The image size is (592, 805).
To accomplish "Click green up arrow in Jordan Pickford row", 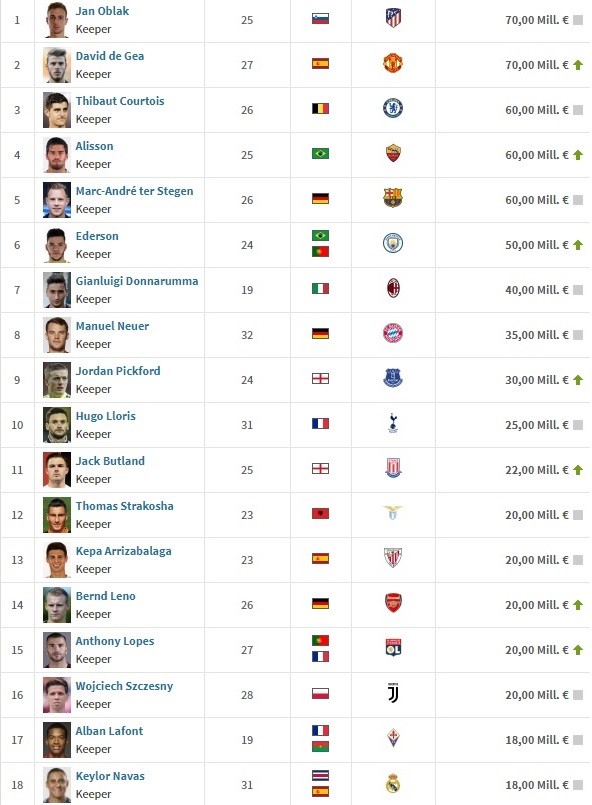I will (x=578, y=380).
